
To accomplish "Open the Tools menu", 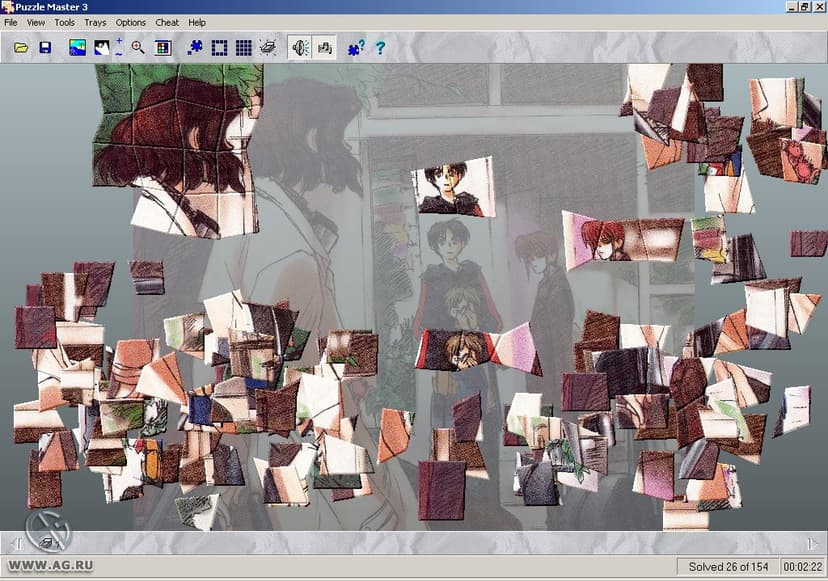I will (x=64, y=23).
